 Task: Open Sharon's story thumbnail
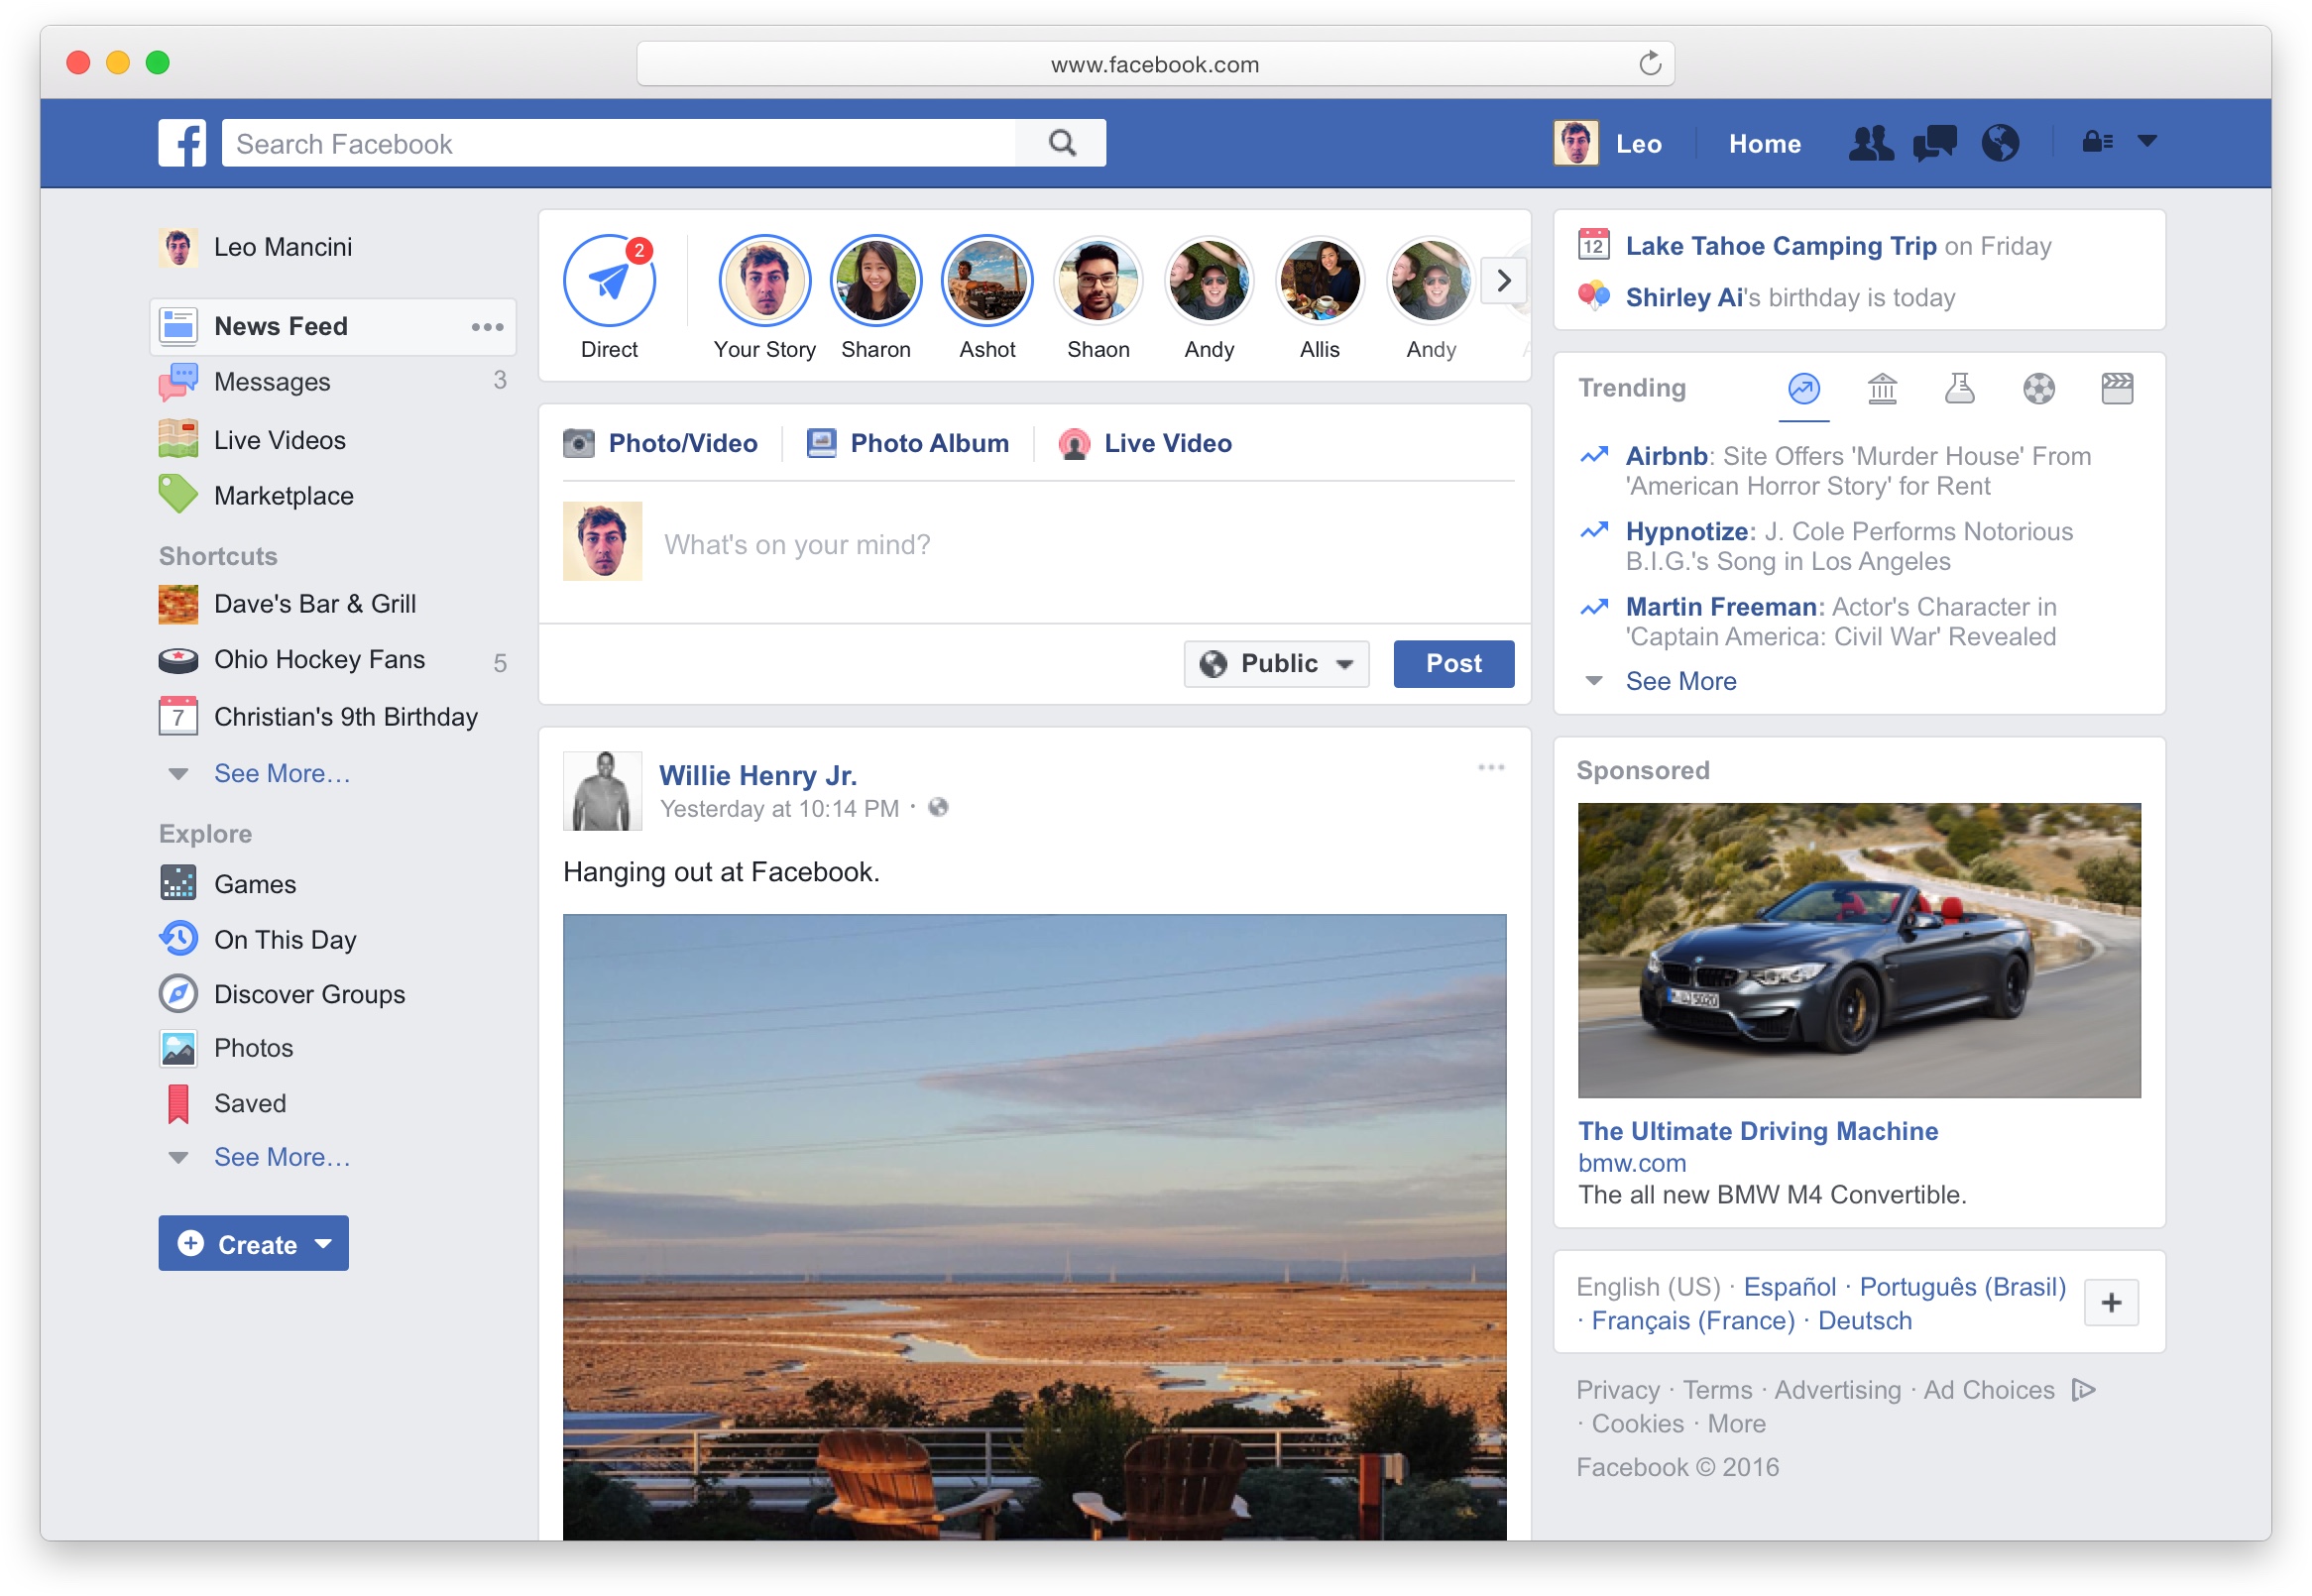coord(875,282)
